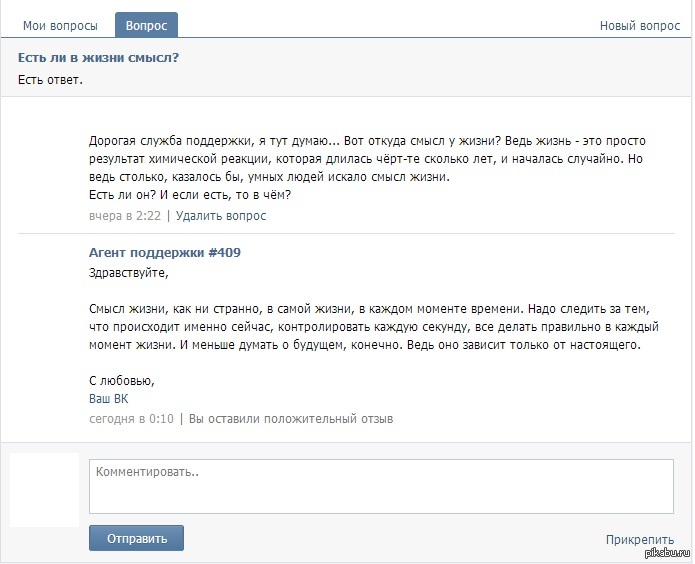Click the вчера в 2:22 timestamp
Image resolution: width=695 pixels, height=564 pixels.
coord(124,215)
